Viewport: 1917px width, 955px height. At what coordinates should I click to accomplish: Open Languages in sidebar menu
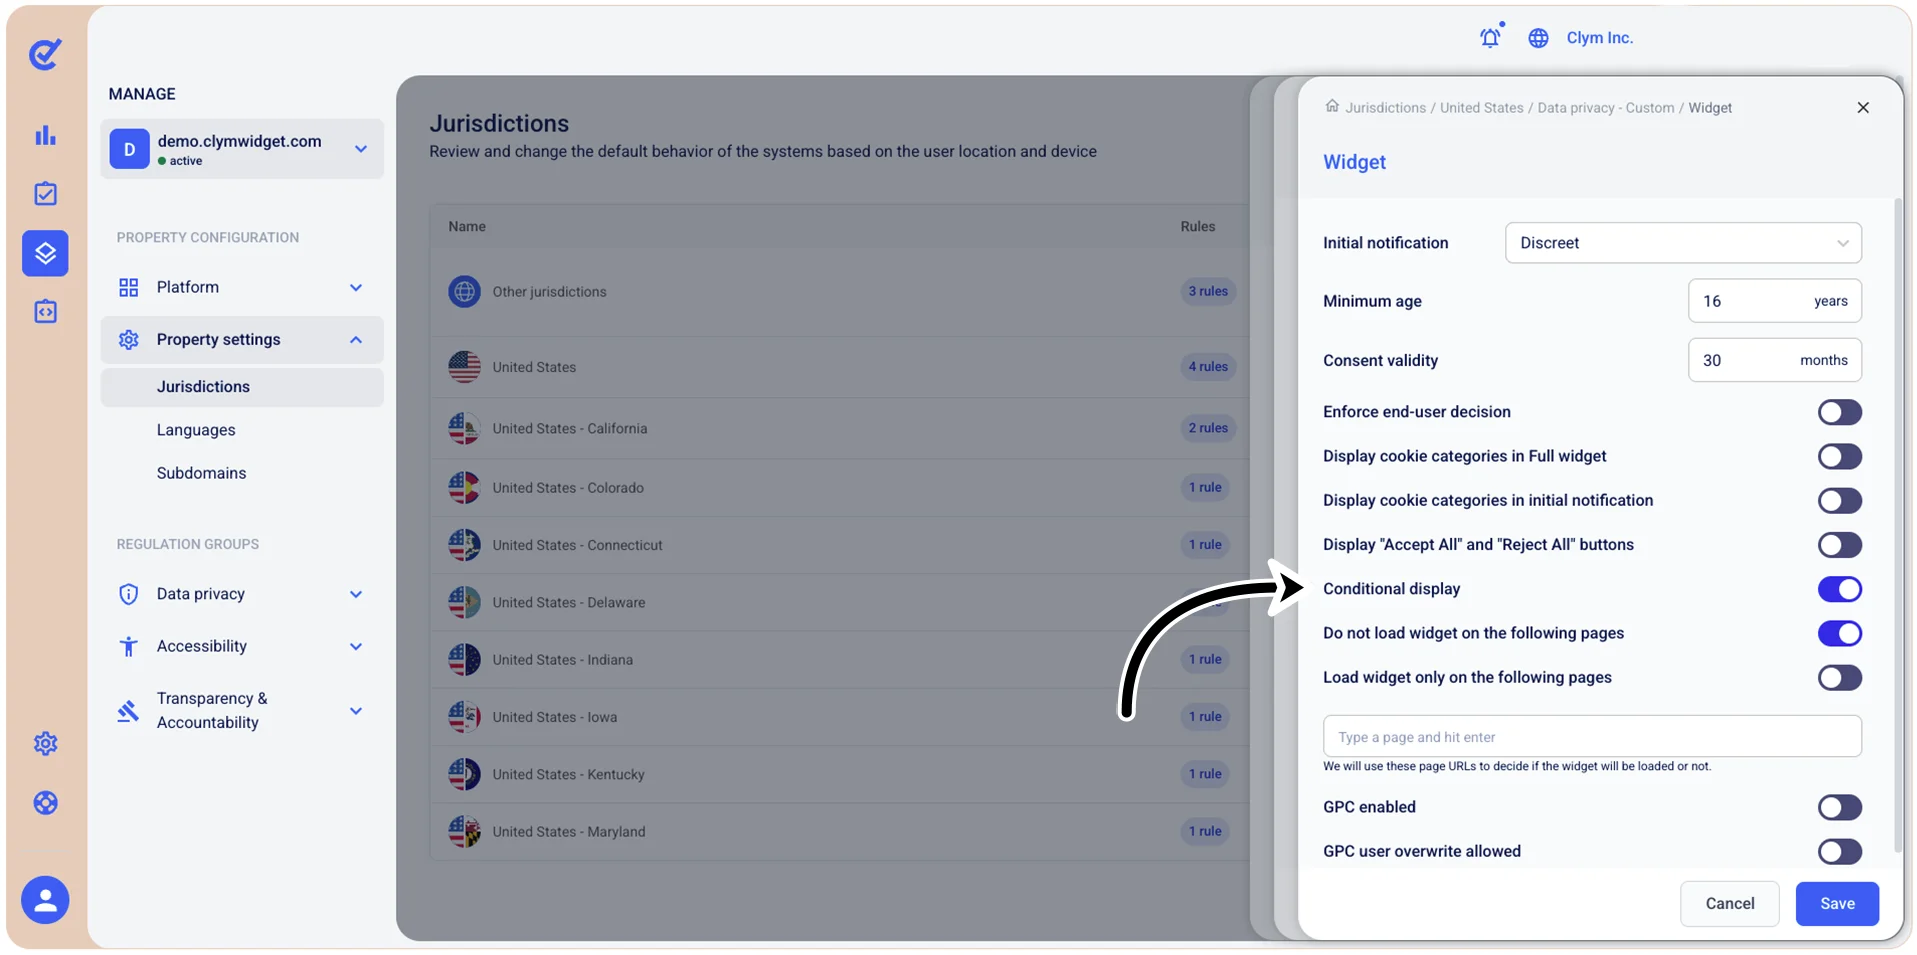196,430
